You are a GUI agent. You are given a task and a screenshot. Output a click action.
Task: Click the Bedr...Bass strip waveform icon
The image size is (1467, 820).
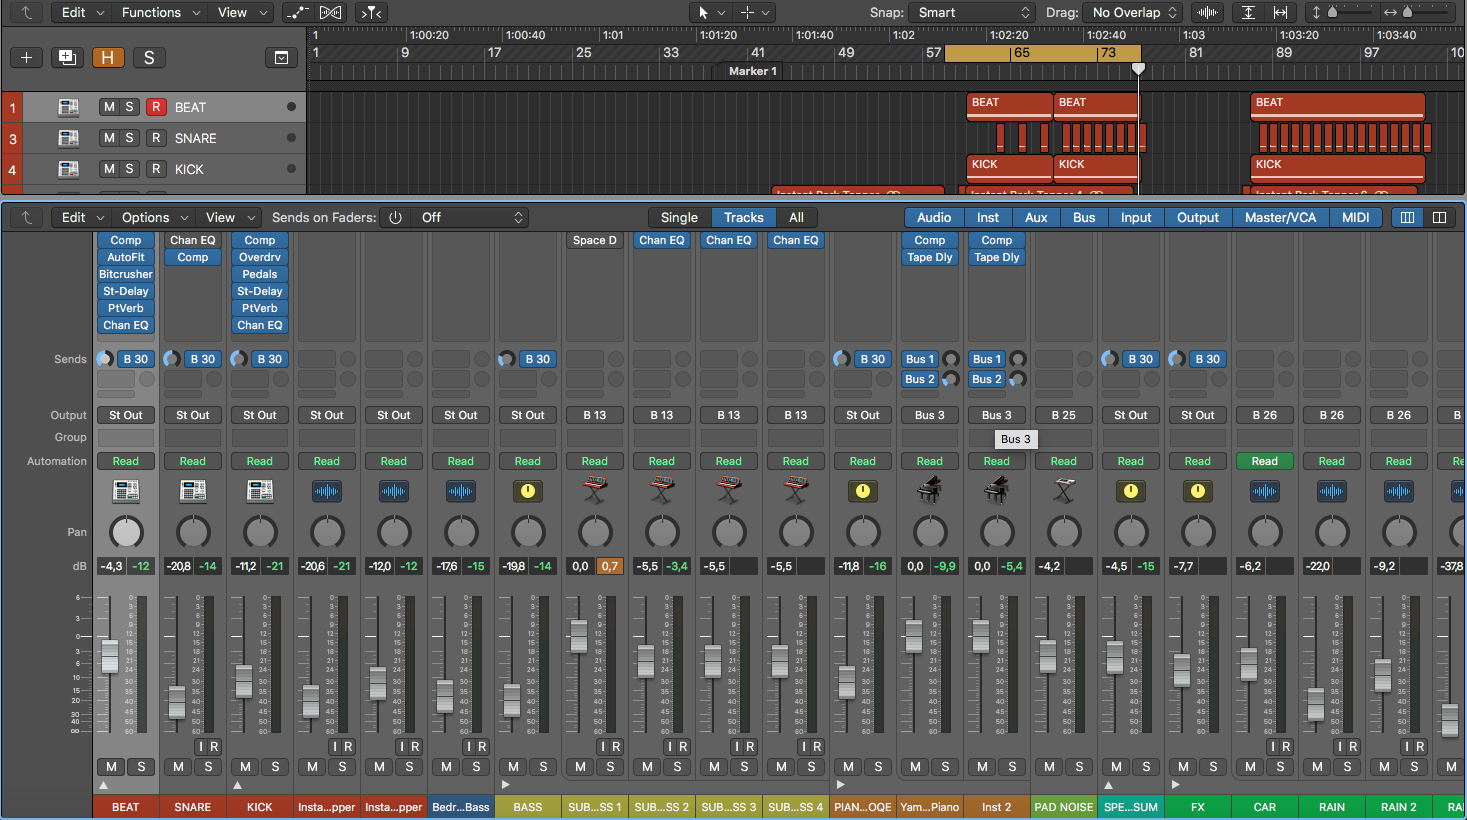click(461, 491)
